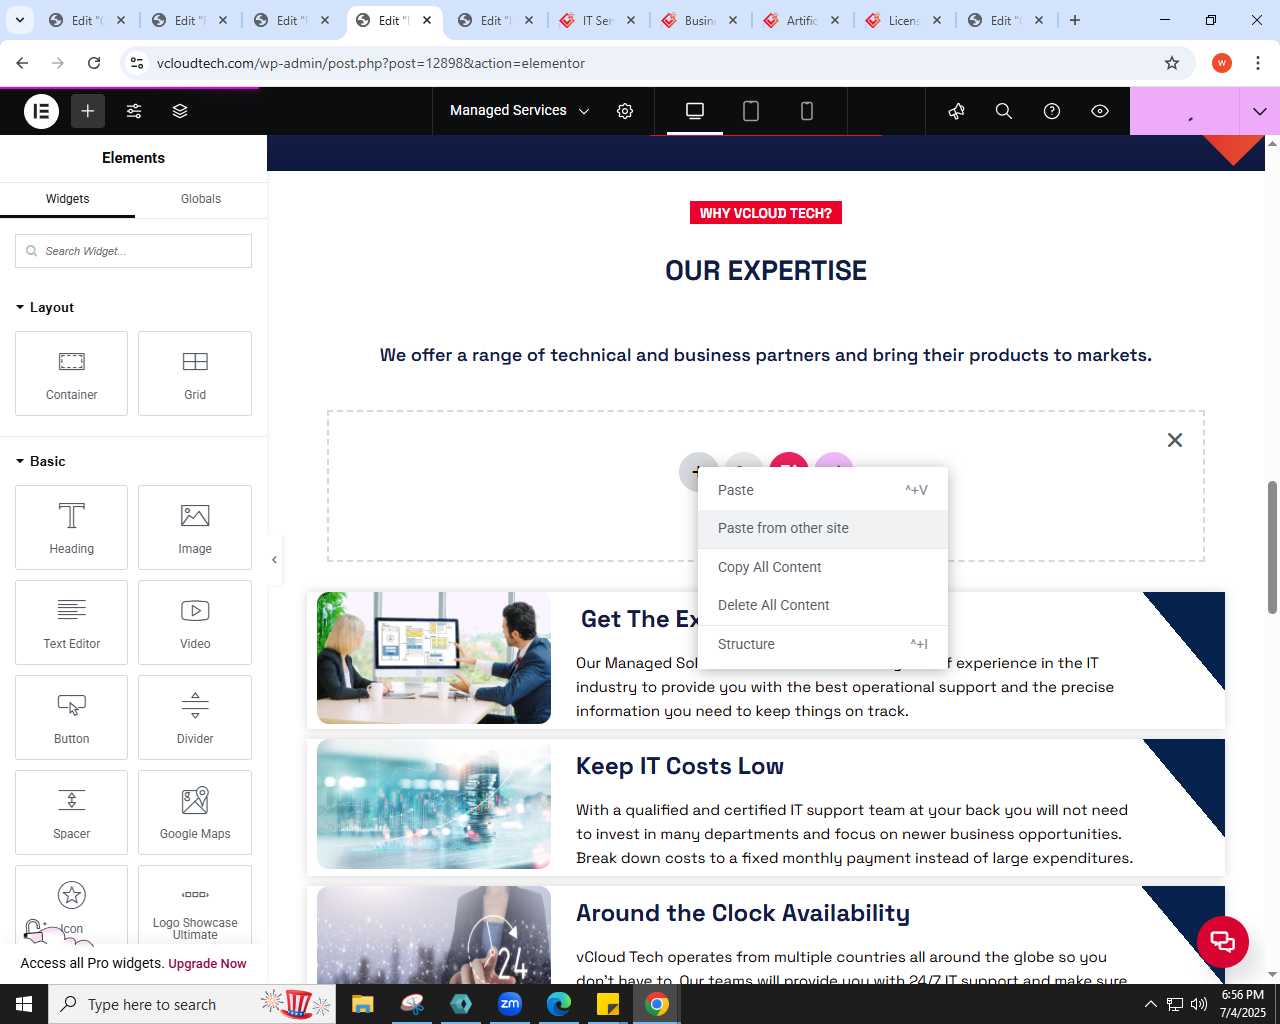Choose Paste from other site
The width and height of the screenshot is (1280, 1024).
823,528
